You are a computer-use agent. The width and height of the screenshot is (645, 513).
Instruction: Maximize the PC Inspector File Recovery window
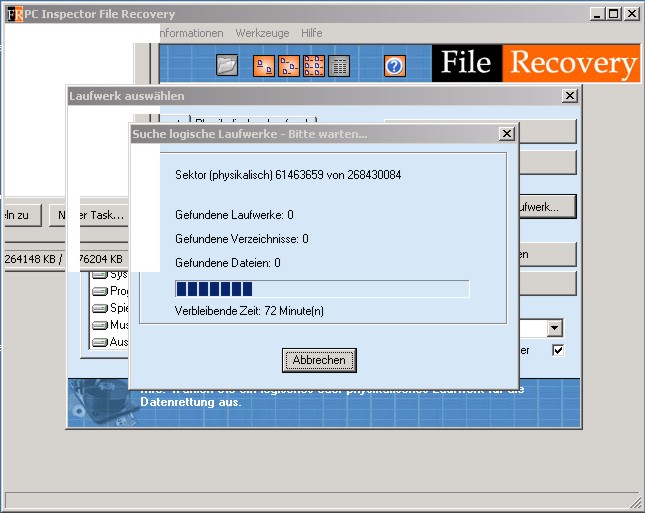click(x=613, y=14)
